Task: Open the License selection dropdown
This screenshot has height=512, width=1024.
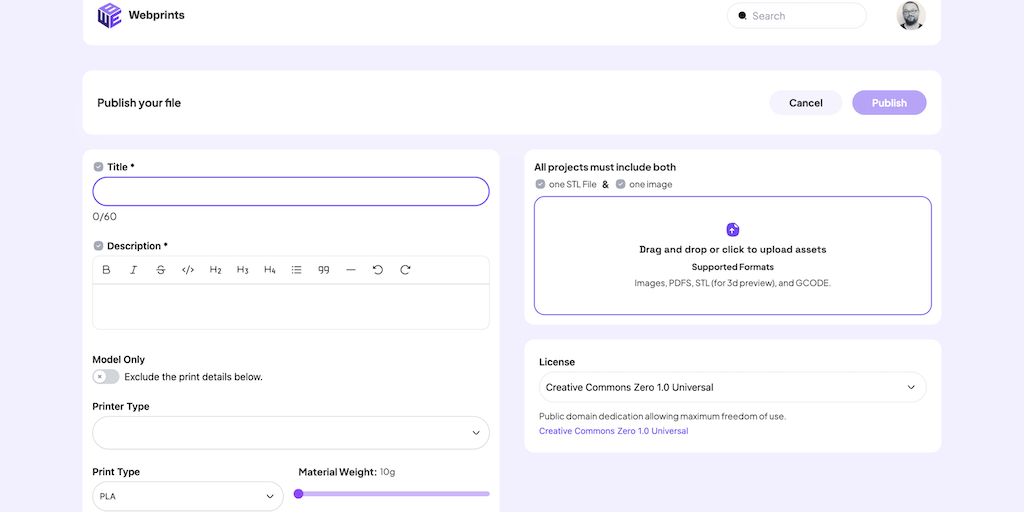Action: click(732, 387)
